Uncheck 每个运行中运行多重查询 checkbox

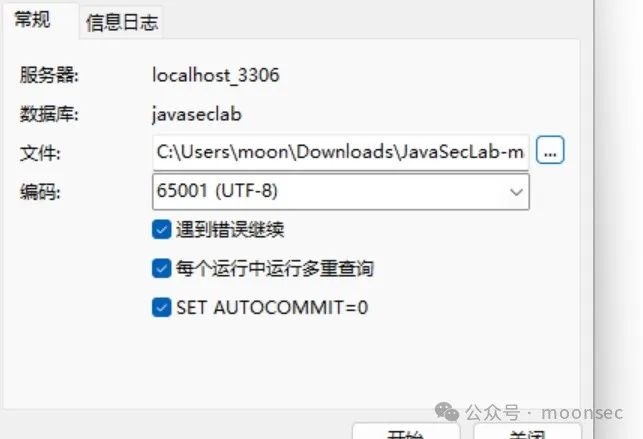click(162, 268)
